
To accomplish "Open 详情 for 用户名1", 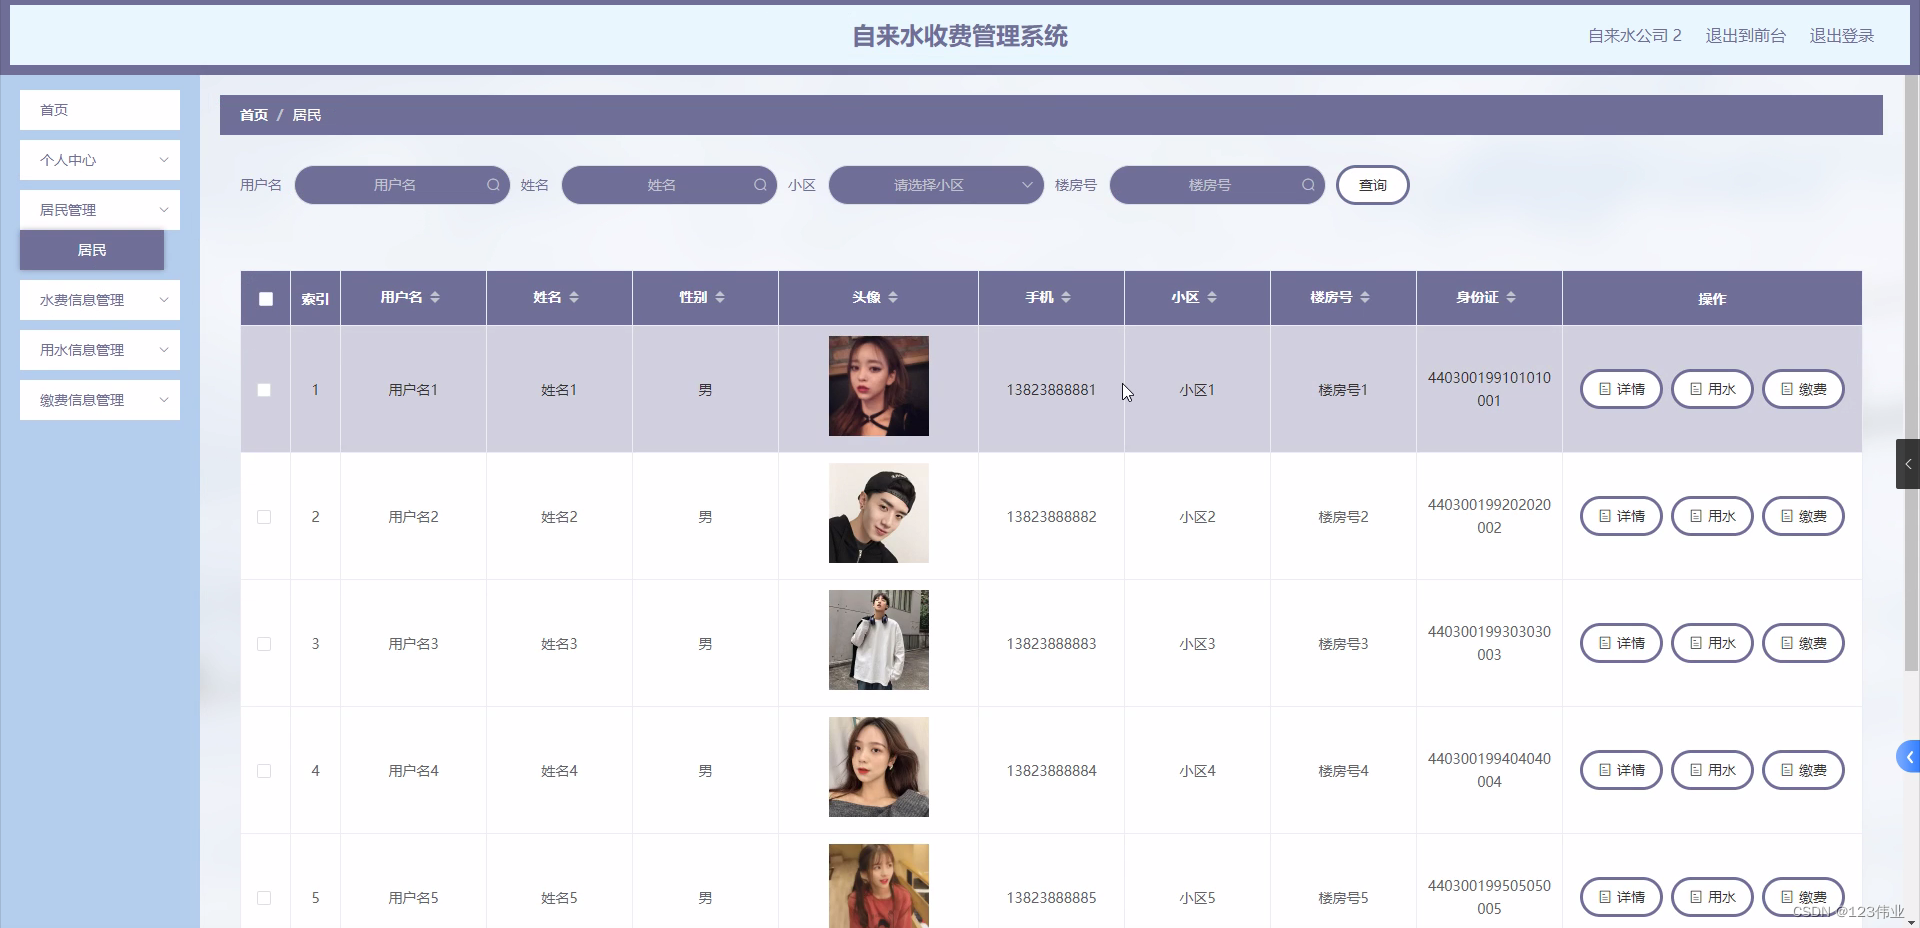I will [1620, 389].
